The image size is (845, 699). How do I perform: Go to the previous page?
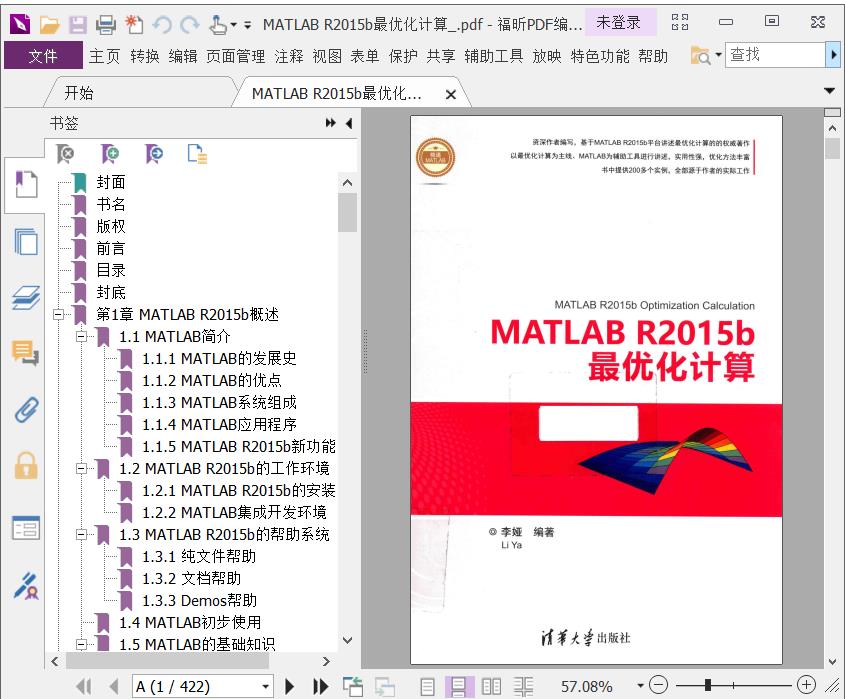coord(114,687)
